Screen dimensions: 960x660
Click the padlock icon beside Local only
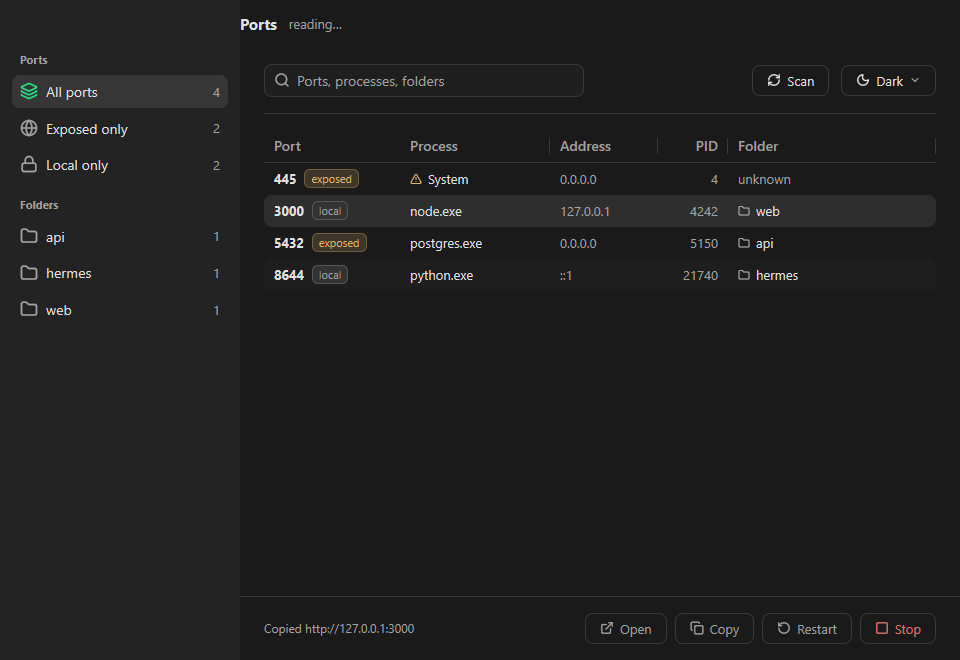[29, 165]
